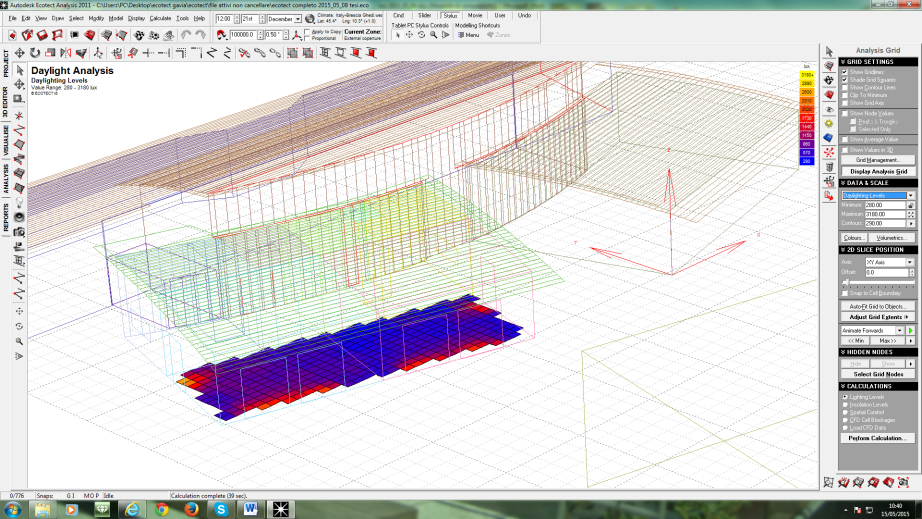The image size is (922, 519).
Task: Expand the XY Axis dropdown
Action: point(910,262)
